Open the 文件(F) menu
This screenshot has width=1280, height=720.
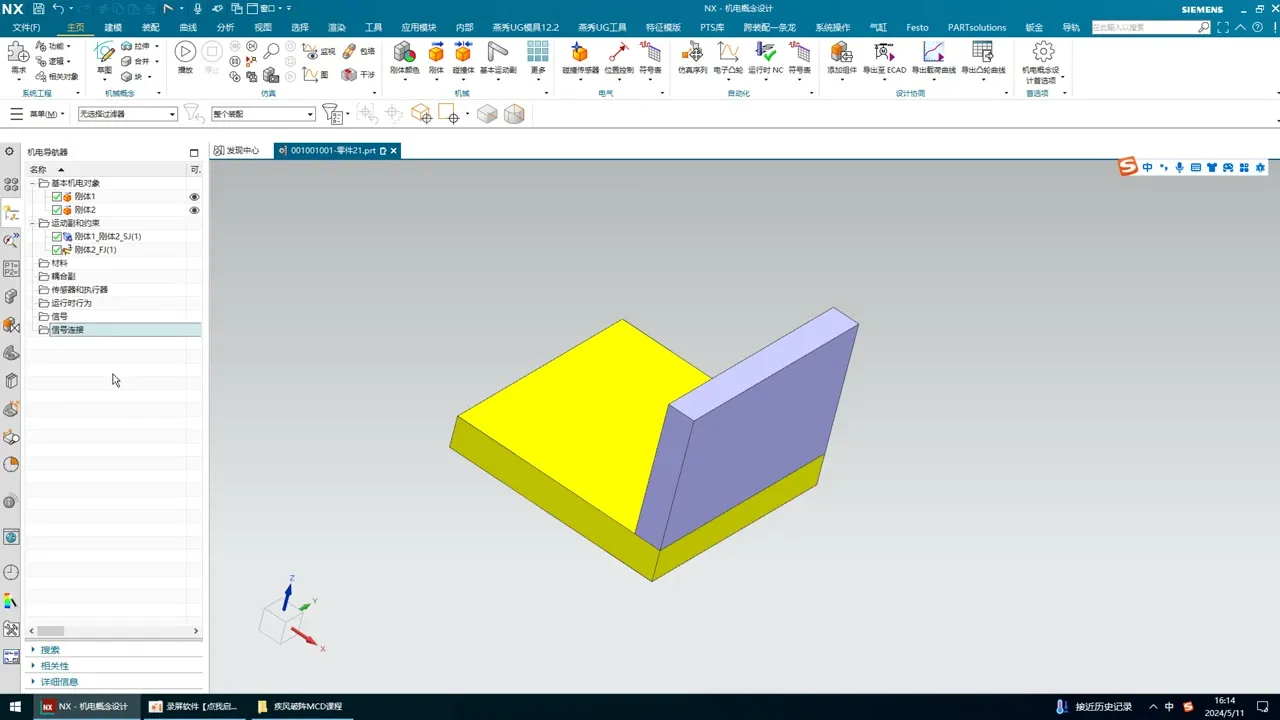[x=26, y=28]
